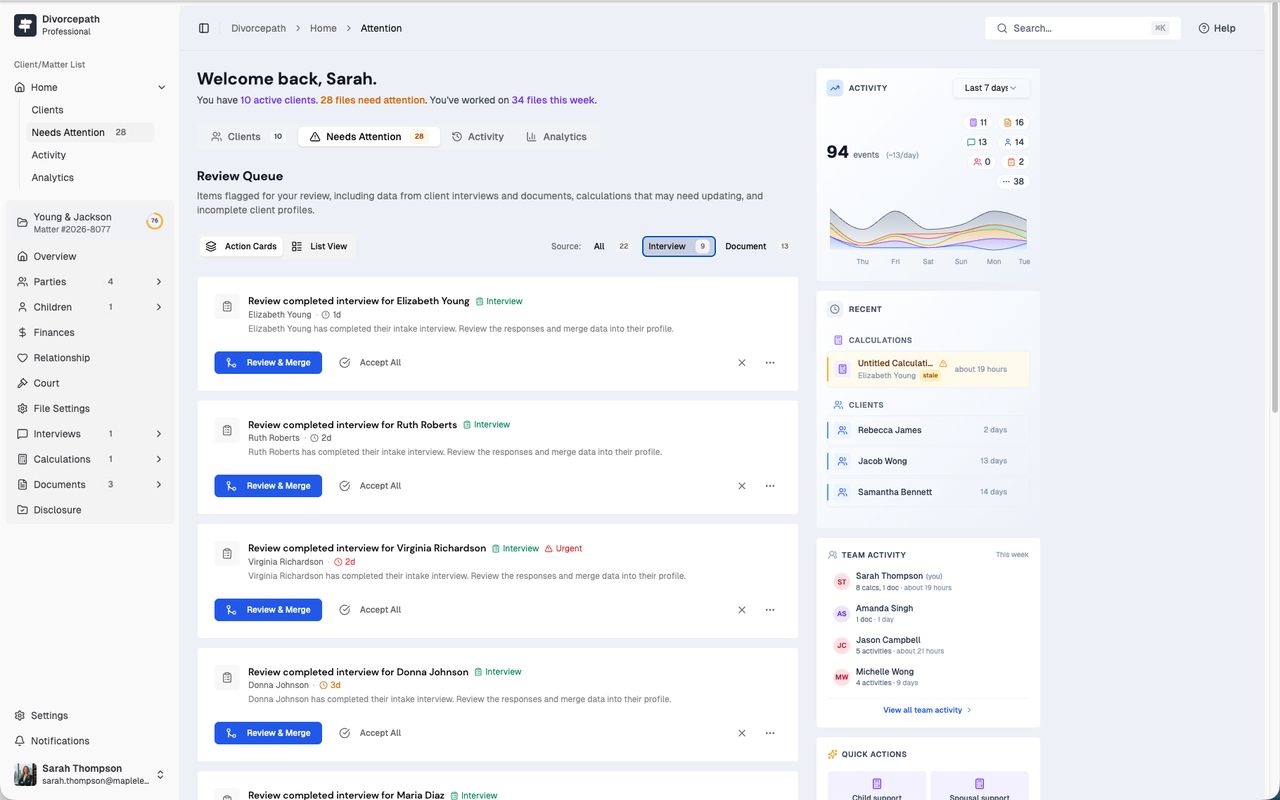Viewport: 1280px width, 800px height.
Task: Click the File Settings gear icon
Action: coord(23,409)
